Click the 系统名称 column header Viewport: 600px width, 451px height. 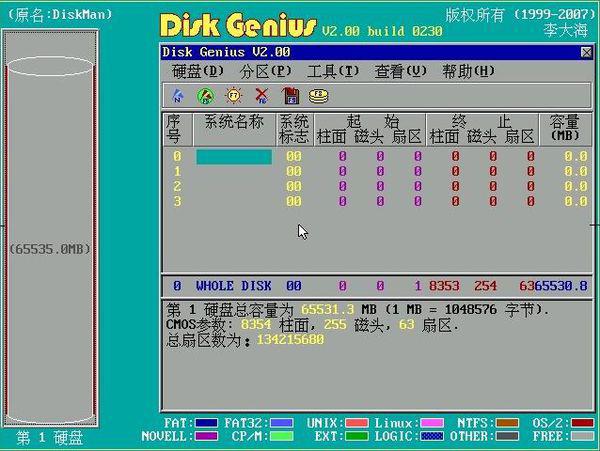[234, 130]
